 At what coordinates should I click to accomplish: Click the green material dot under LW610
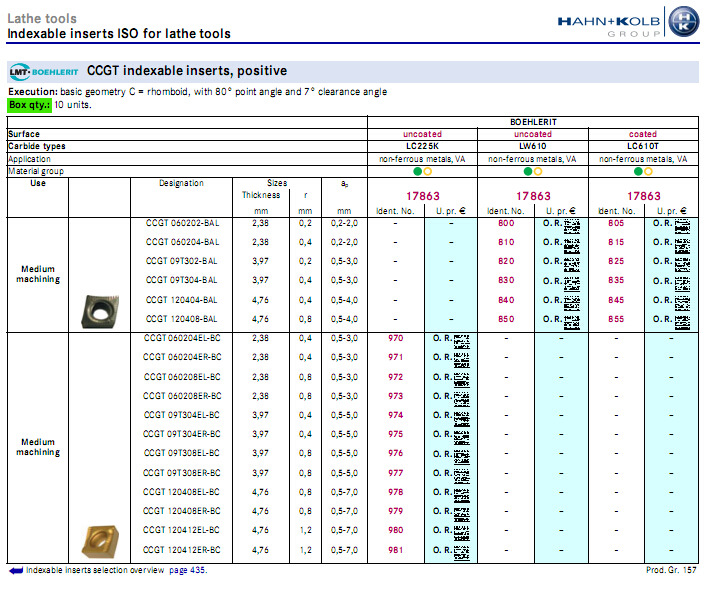coord(528,171)
